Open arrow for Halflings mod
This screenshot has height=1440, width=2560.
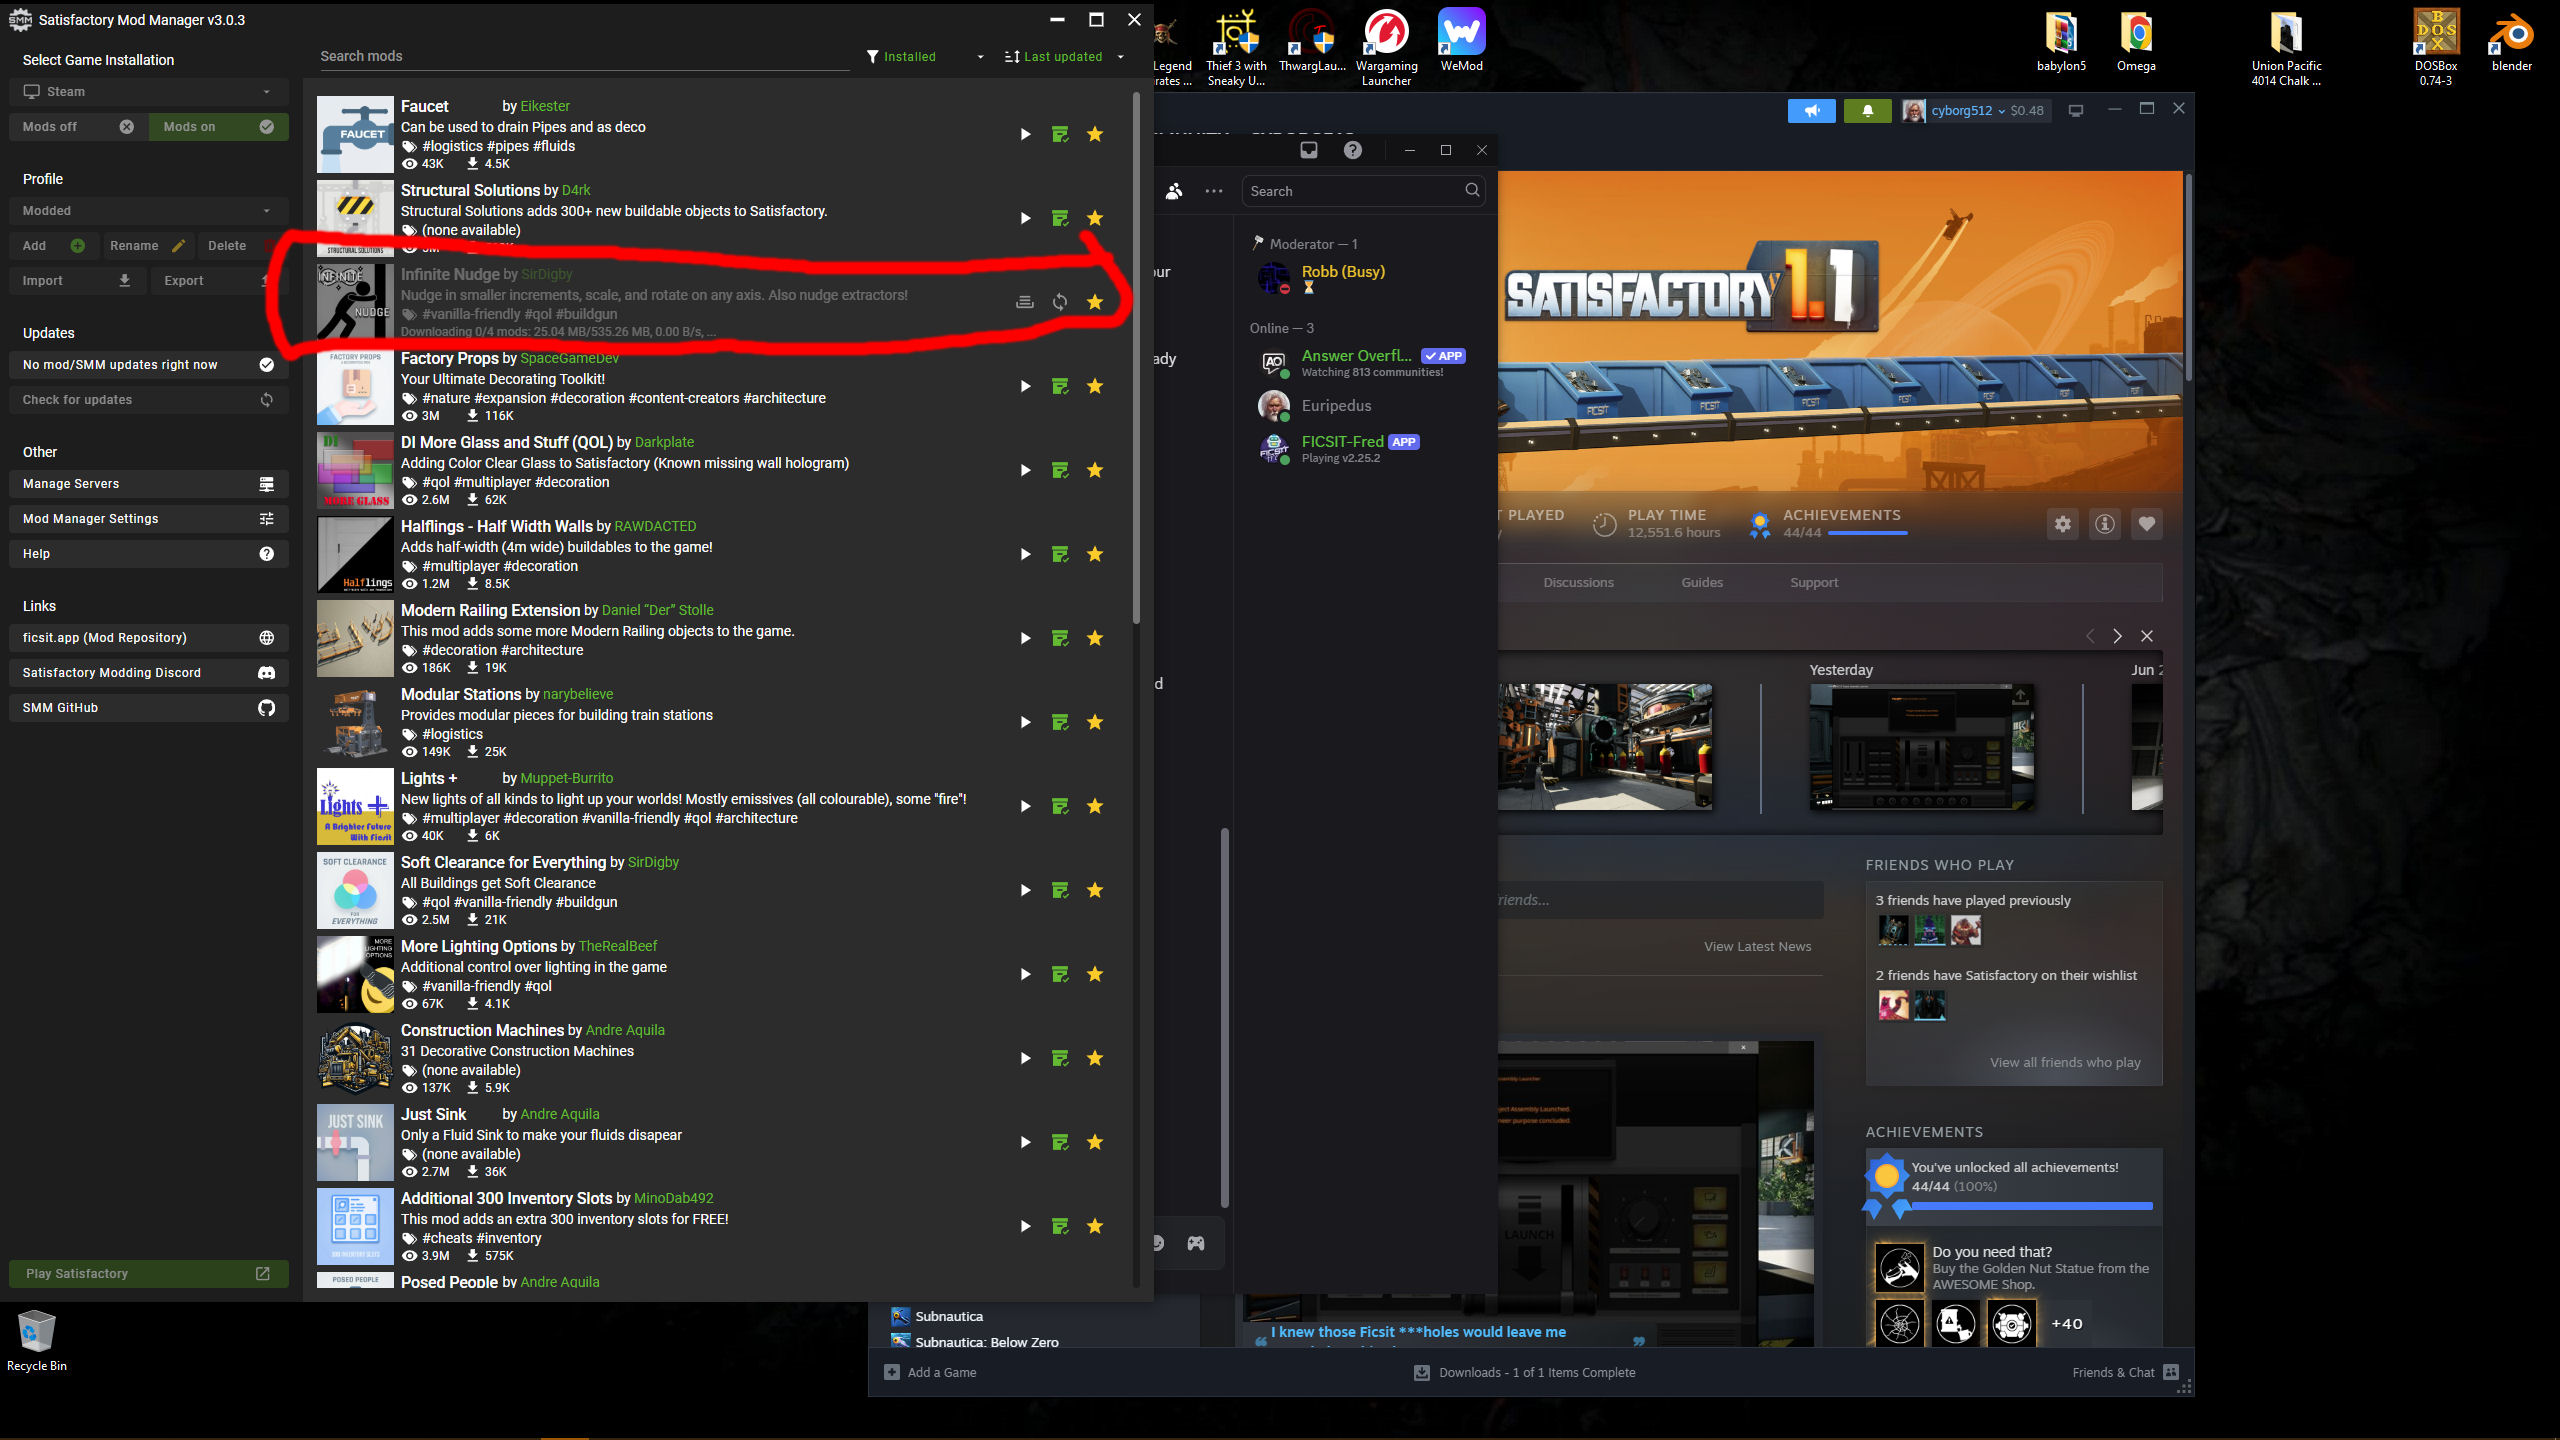coord(1025,554)
